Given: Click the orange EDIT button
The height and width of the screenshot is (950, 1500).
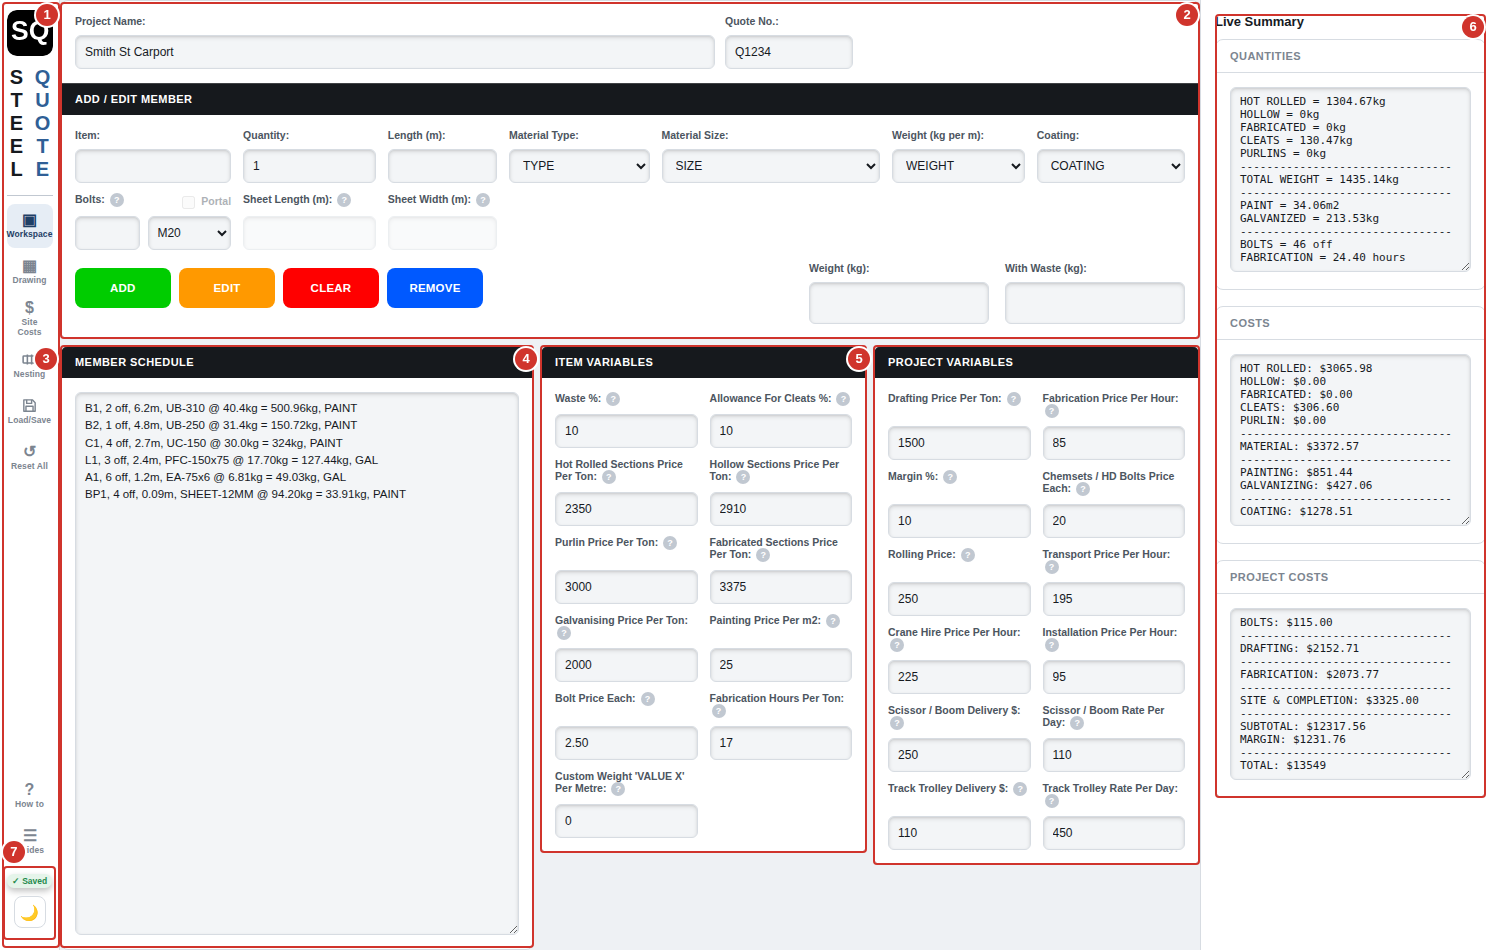Looking at the screenshot, I should click(227, 288).
